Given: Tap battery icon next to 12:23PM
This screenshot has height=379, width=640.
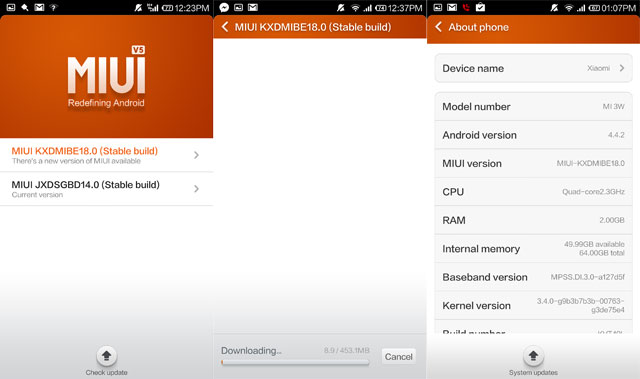Looking at the screenshot, I should pos(167,8).
